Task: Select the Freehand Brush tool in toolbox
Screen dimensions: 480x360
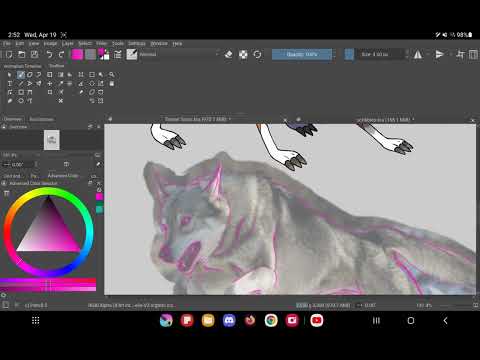Action: (x=21, y=75)
